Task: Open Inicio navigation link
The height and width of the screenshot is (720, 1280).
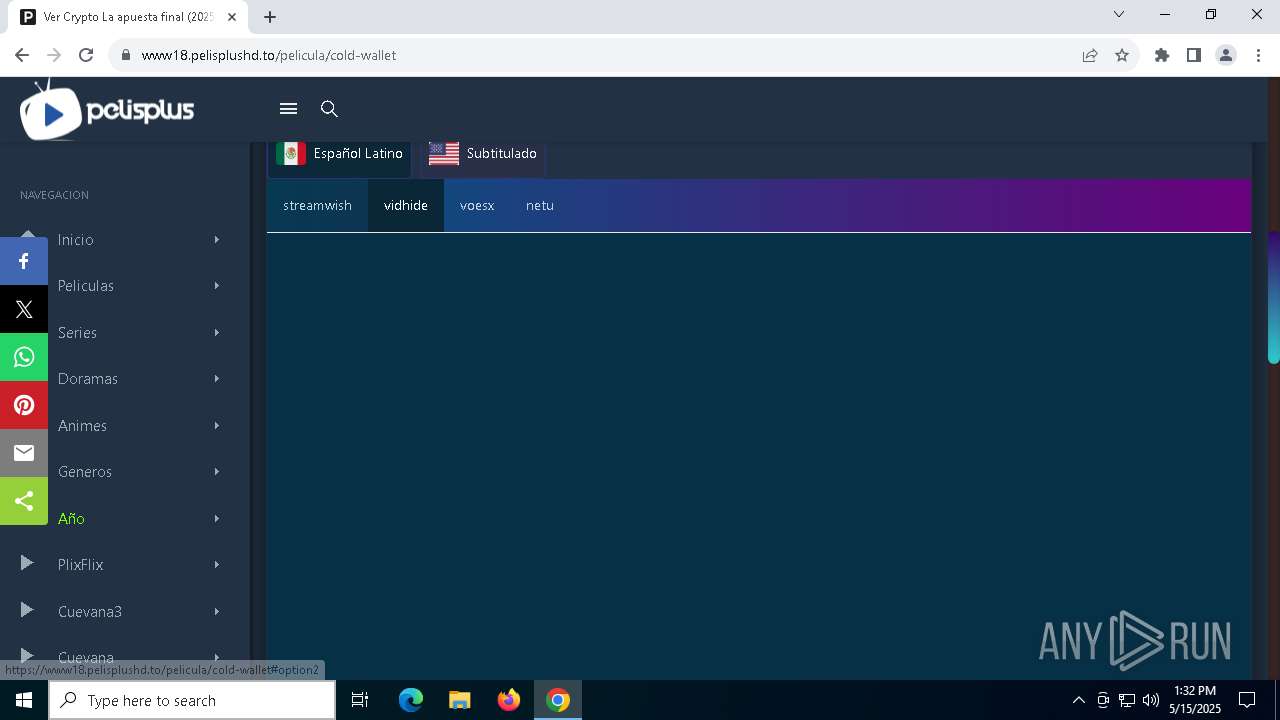Action: point(76,240)
